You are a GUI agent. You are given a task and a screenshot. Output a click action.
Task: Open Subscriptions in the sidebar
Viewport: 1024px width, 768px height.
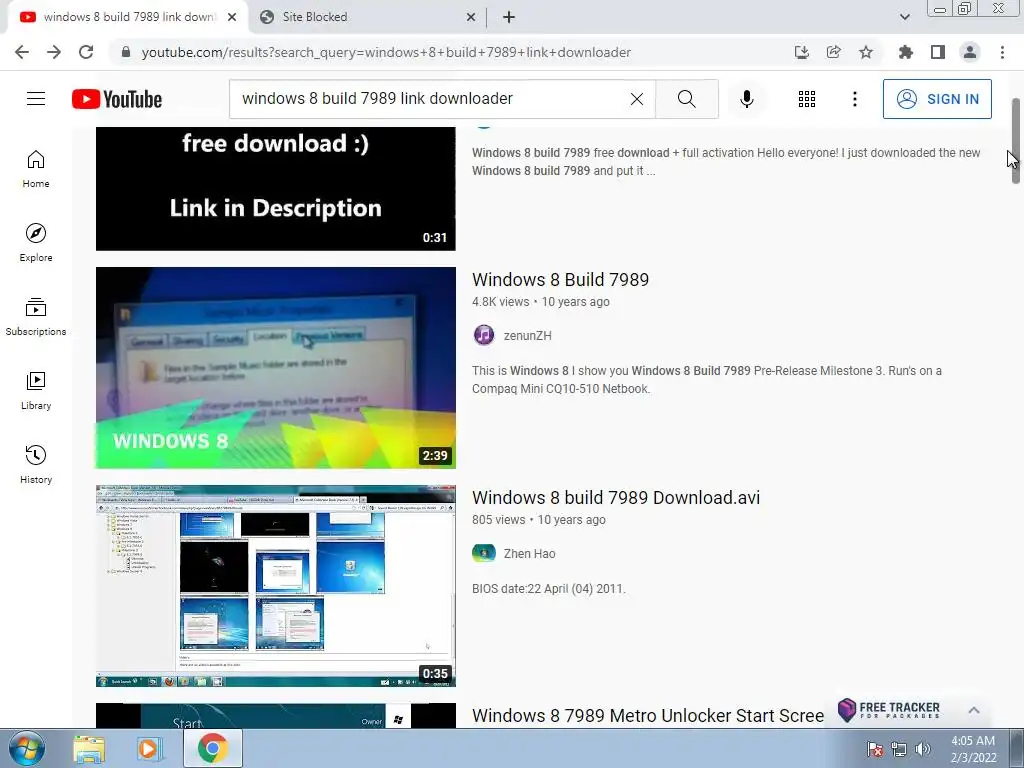36,317
